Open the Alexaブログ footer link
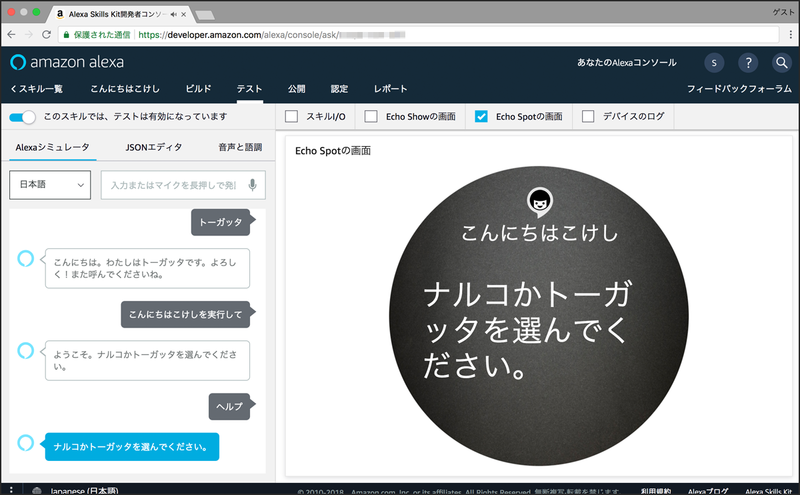The width and height of the screenshot is (800, 495). 708,491
